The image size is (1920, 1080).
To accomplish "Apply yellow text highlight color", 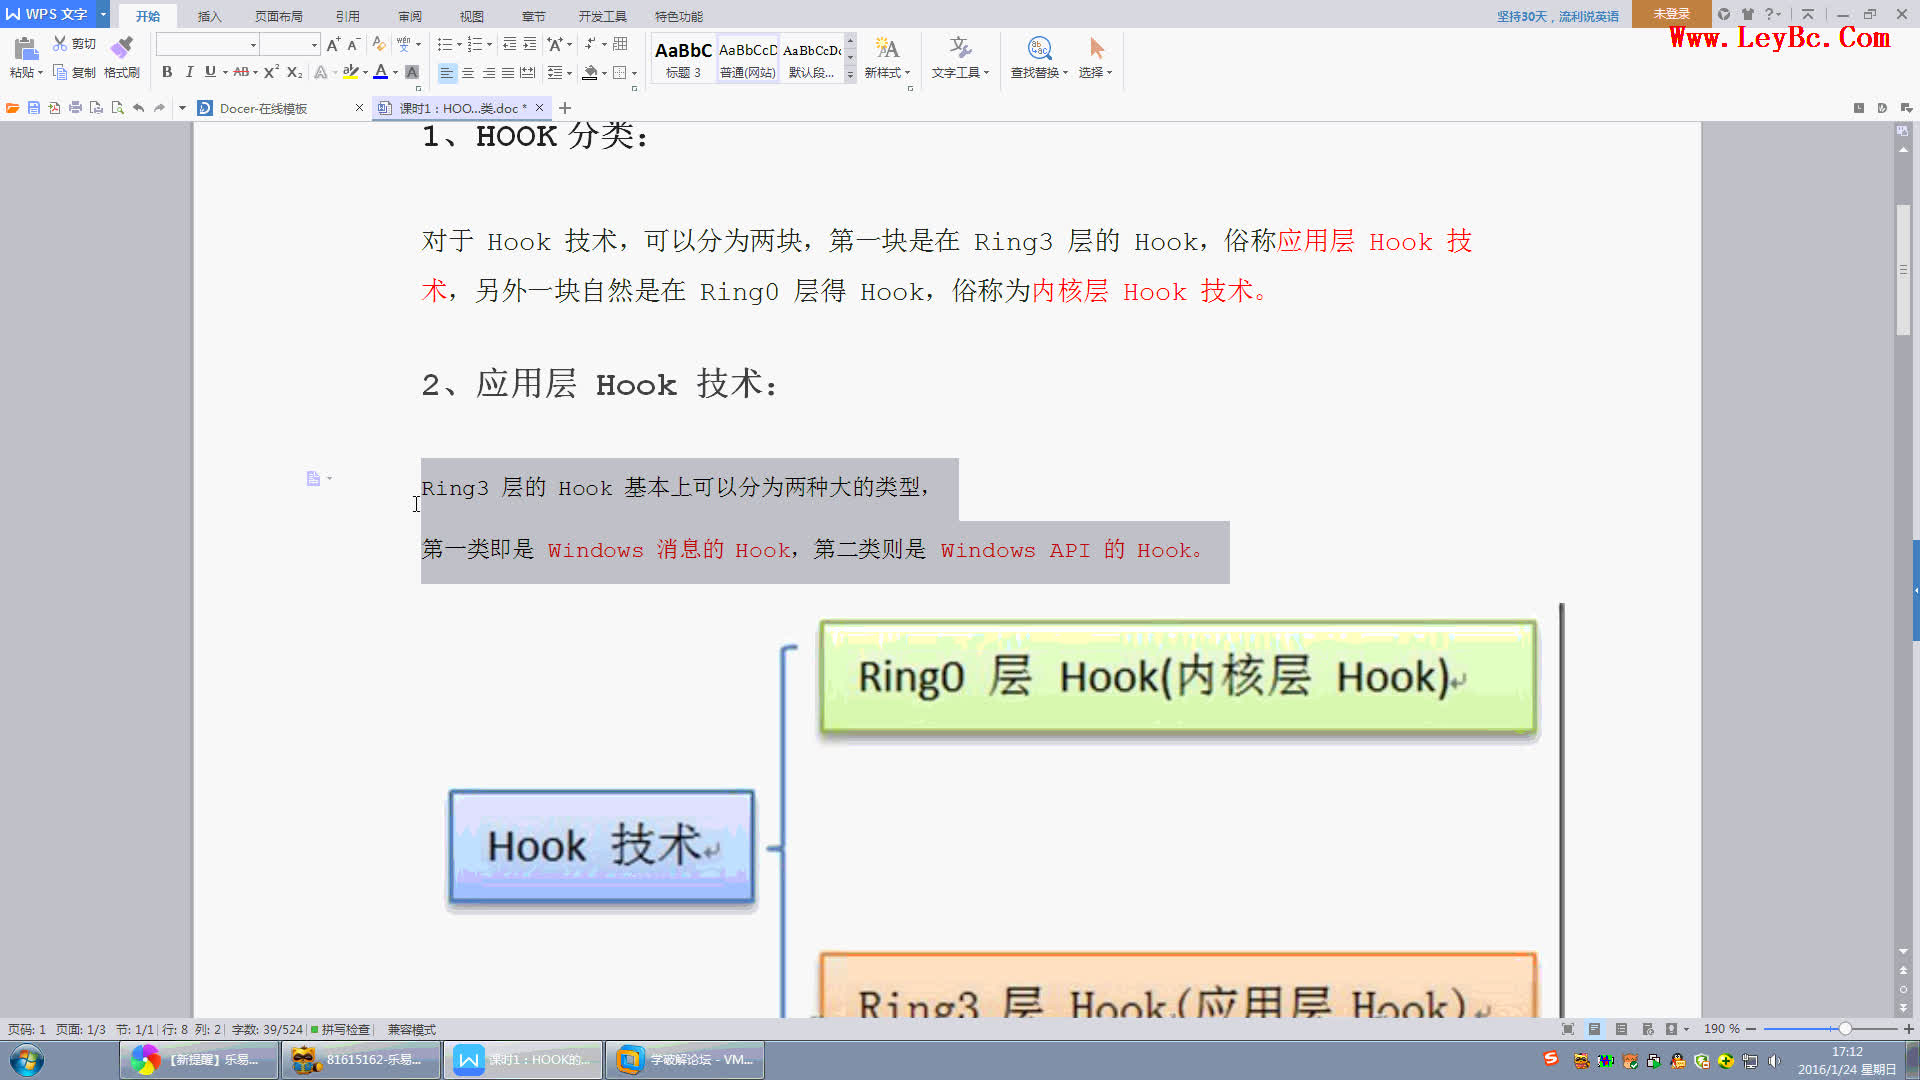I will coord(350,72).
